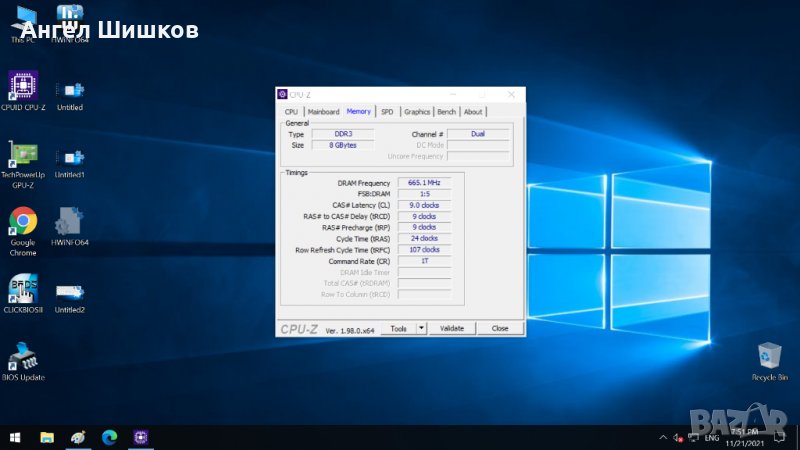Open File Explorer from the taskbar
800x450 pixels.
[47, 437]
